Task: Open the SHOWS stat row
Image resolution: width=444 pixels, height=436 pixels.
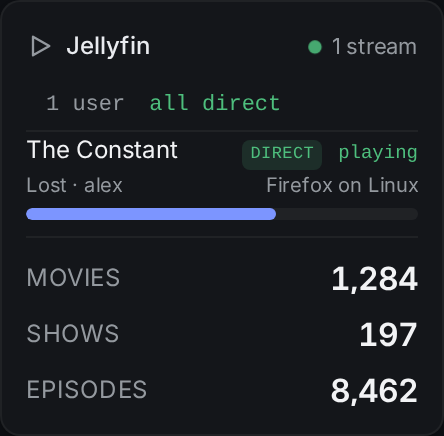Action: (222, 334)
